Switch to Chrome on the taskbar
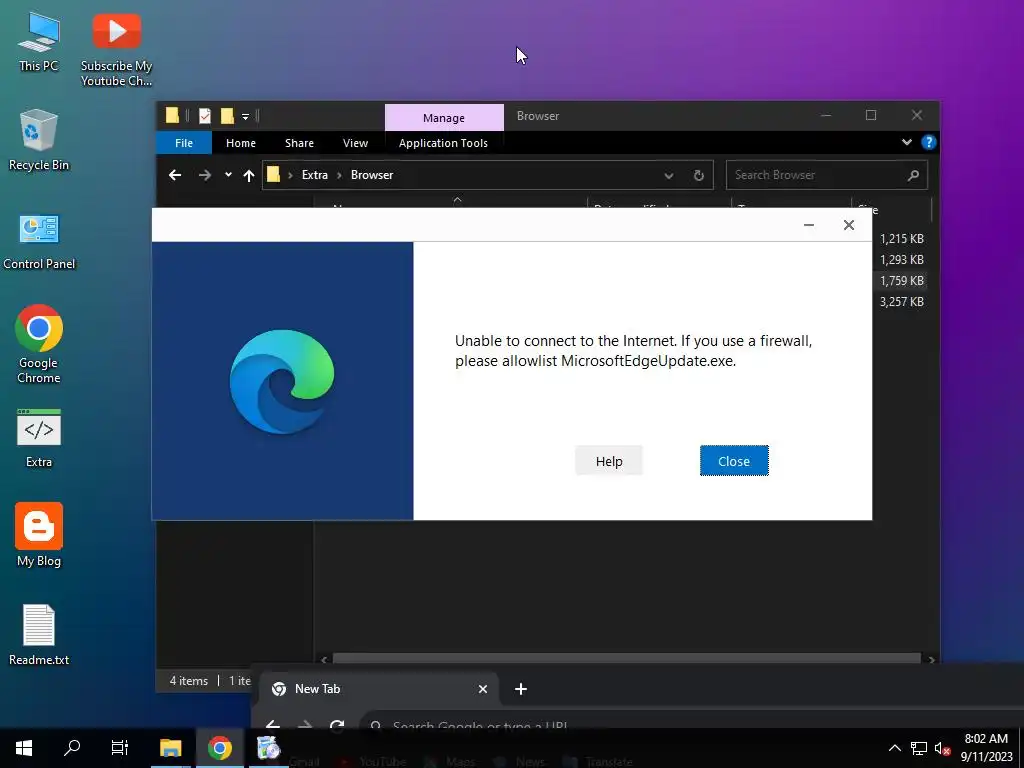The image size is (1024, 768). click(219, 748)
